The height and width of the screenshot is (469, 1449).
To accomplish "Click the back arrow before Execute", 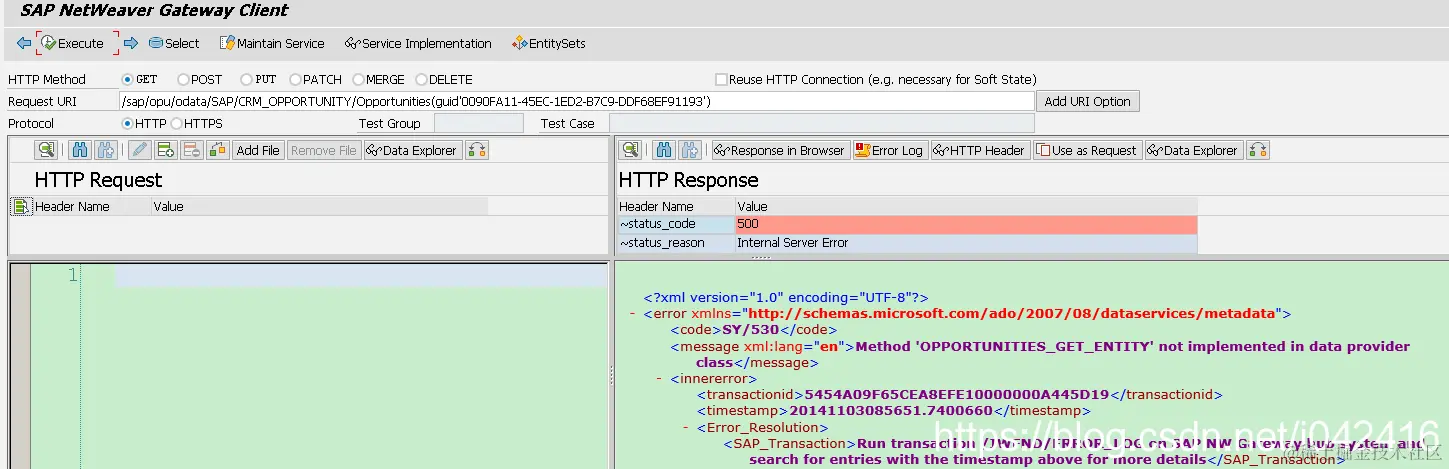I will 24,43.
